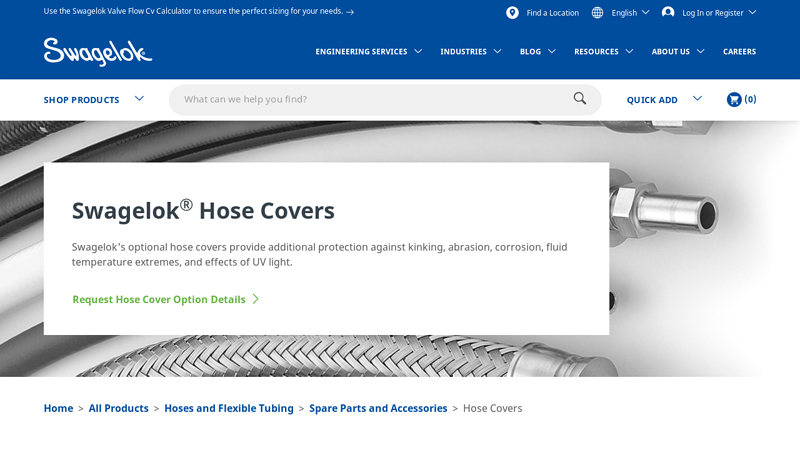
Task: Expand the Industries chevron
Action: point(497,51)
